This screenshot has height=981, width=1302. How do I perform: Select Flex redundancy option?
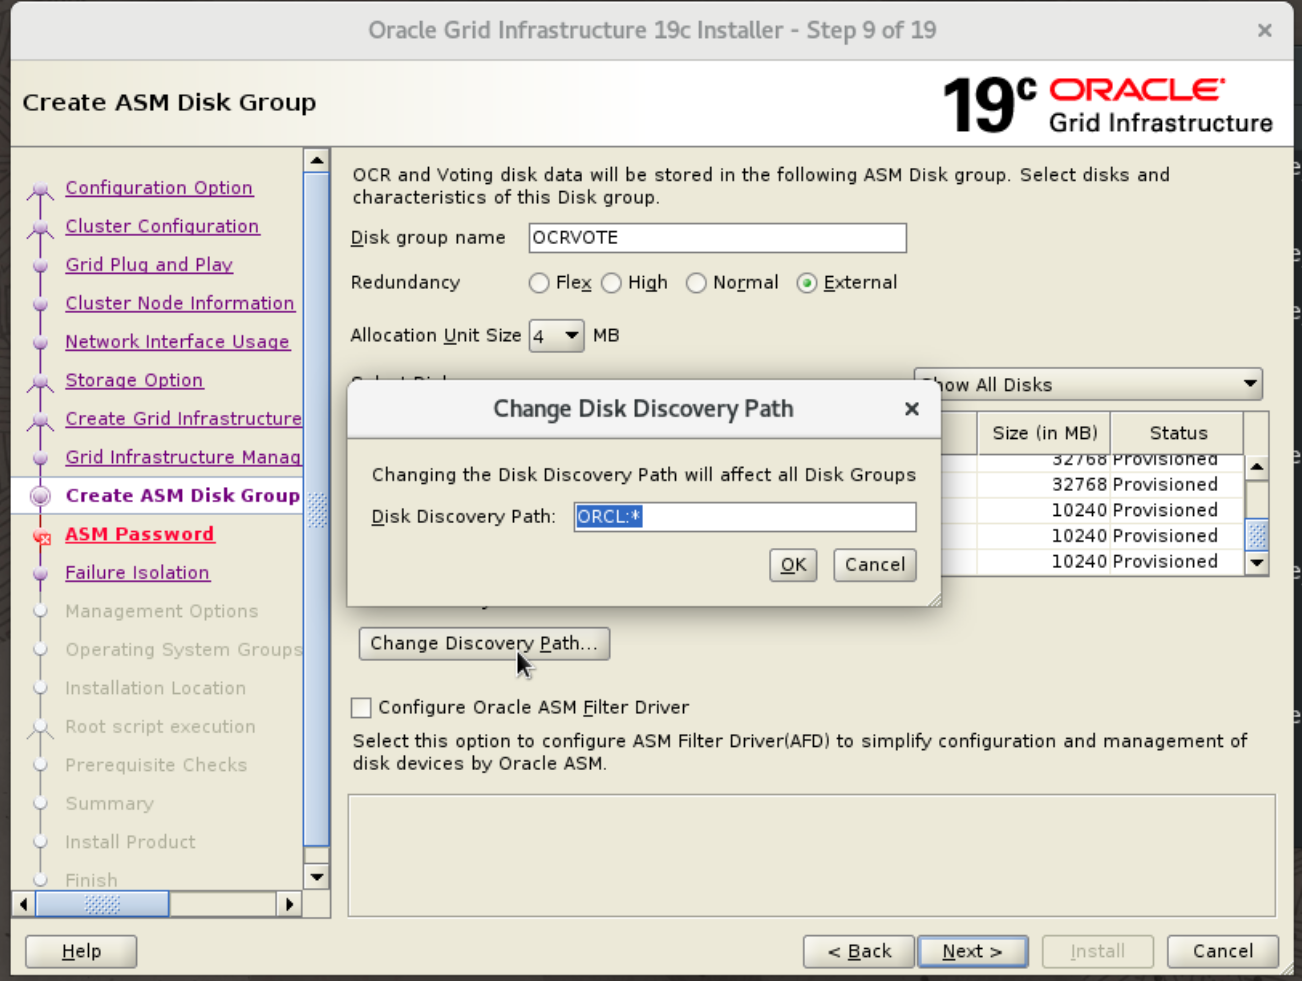[539, 283]
